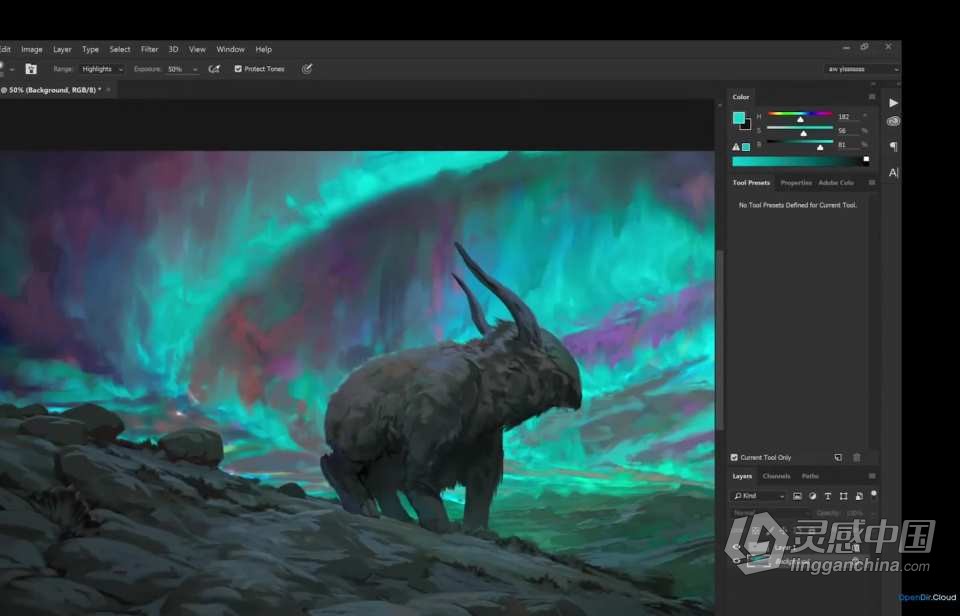This screenshot has height=616, width=960.
Task: Open the workspace switcher dropdown
Action: click(862, 69)
